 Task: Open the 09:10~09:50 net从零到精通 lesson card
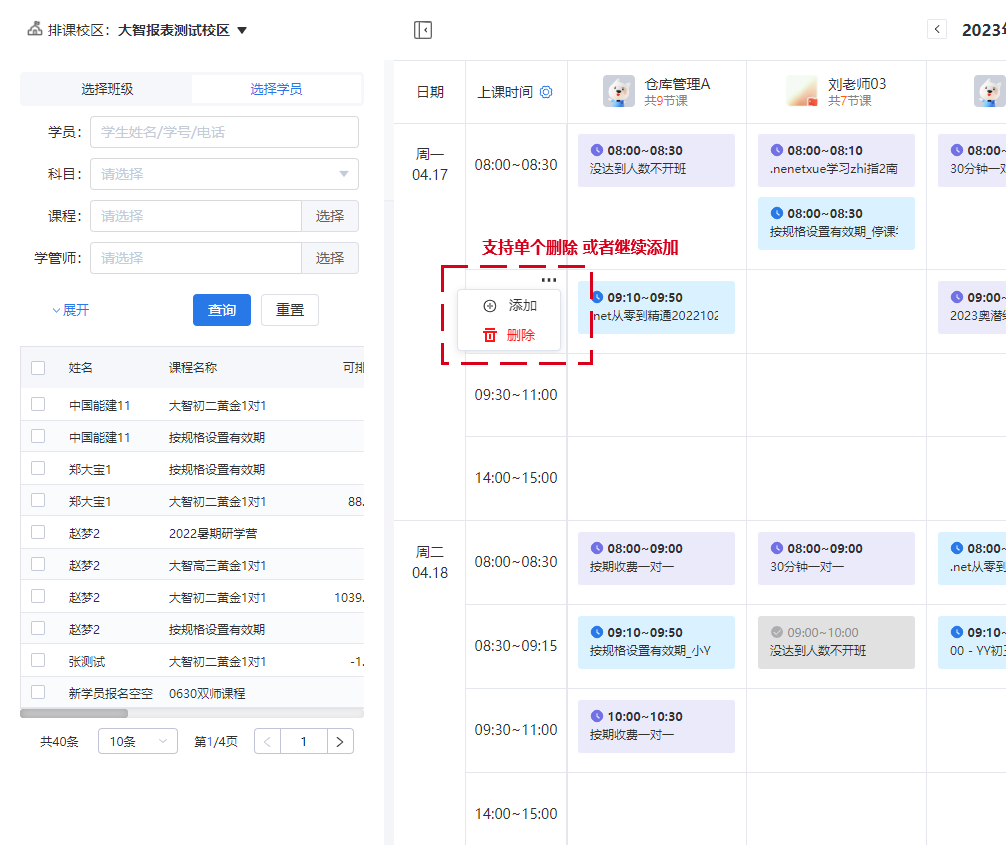[x=656, y=307]
